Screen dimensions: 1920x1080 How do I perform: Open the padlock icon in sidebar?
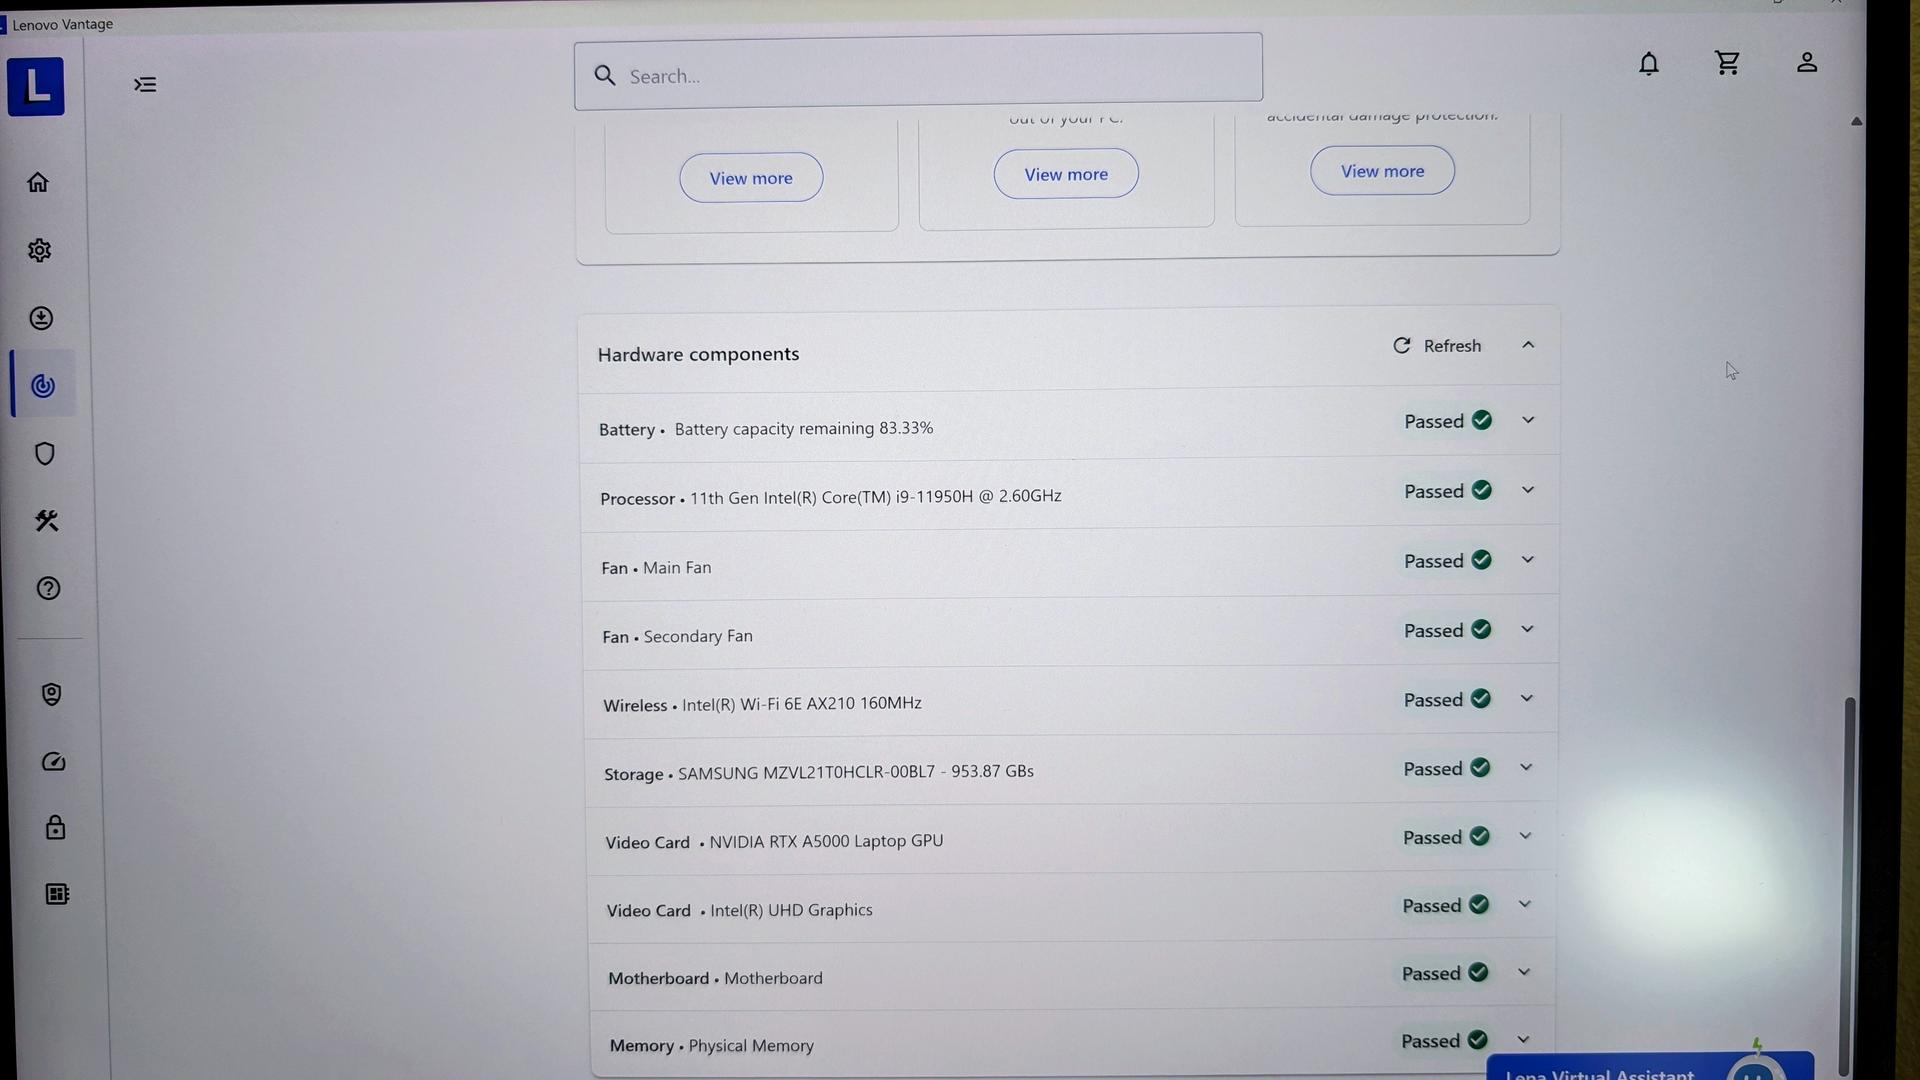(x=55, y=827)
